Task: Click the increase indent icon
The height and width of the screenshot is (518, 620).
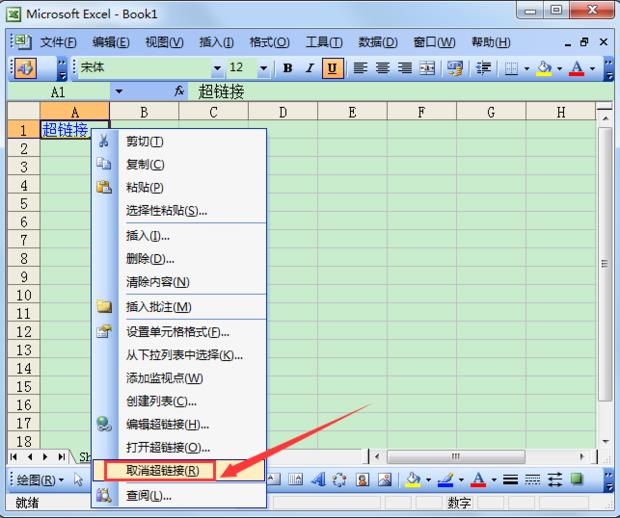Action: pyautogui.click(x=483, y=68)
